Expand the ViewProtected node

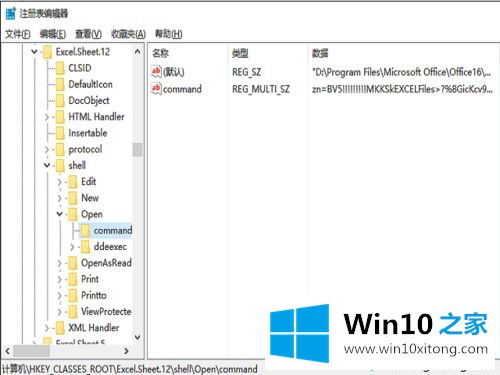[x=60, y=312]
